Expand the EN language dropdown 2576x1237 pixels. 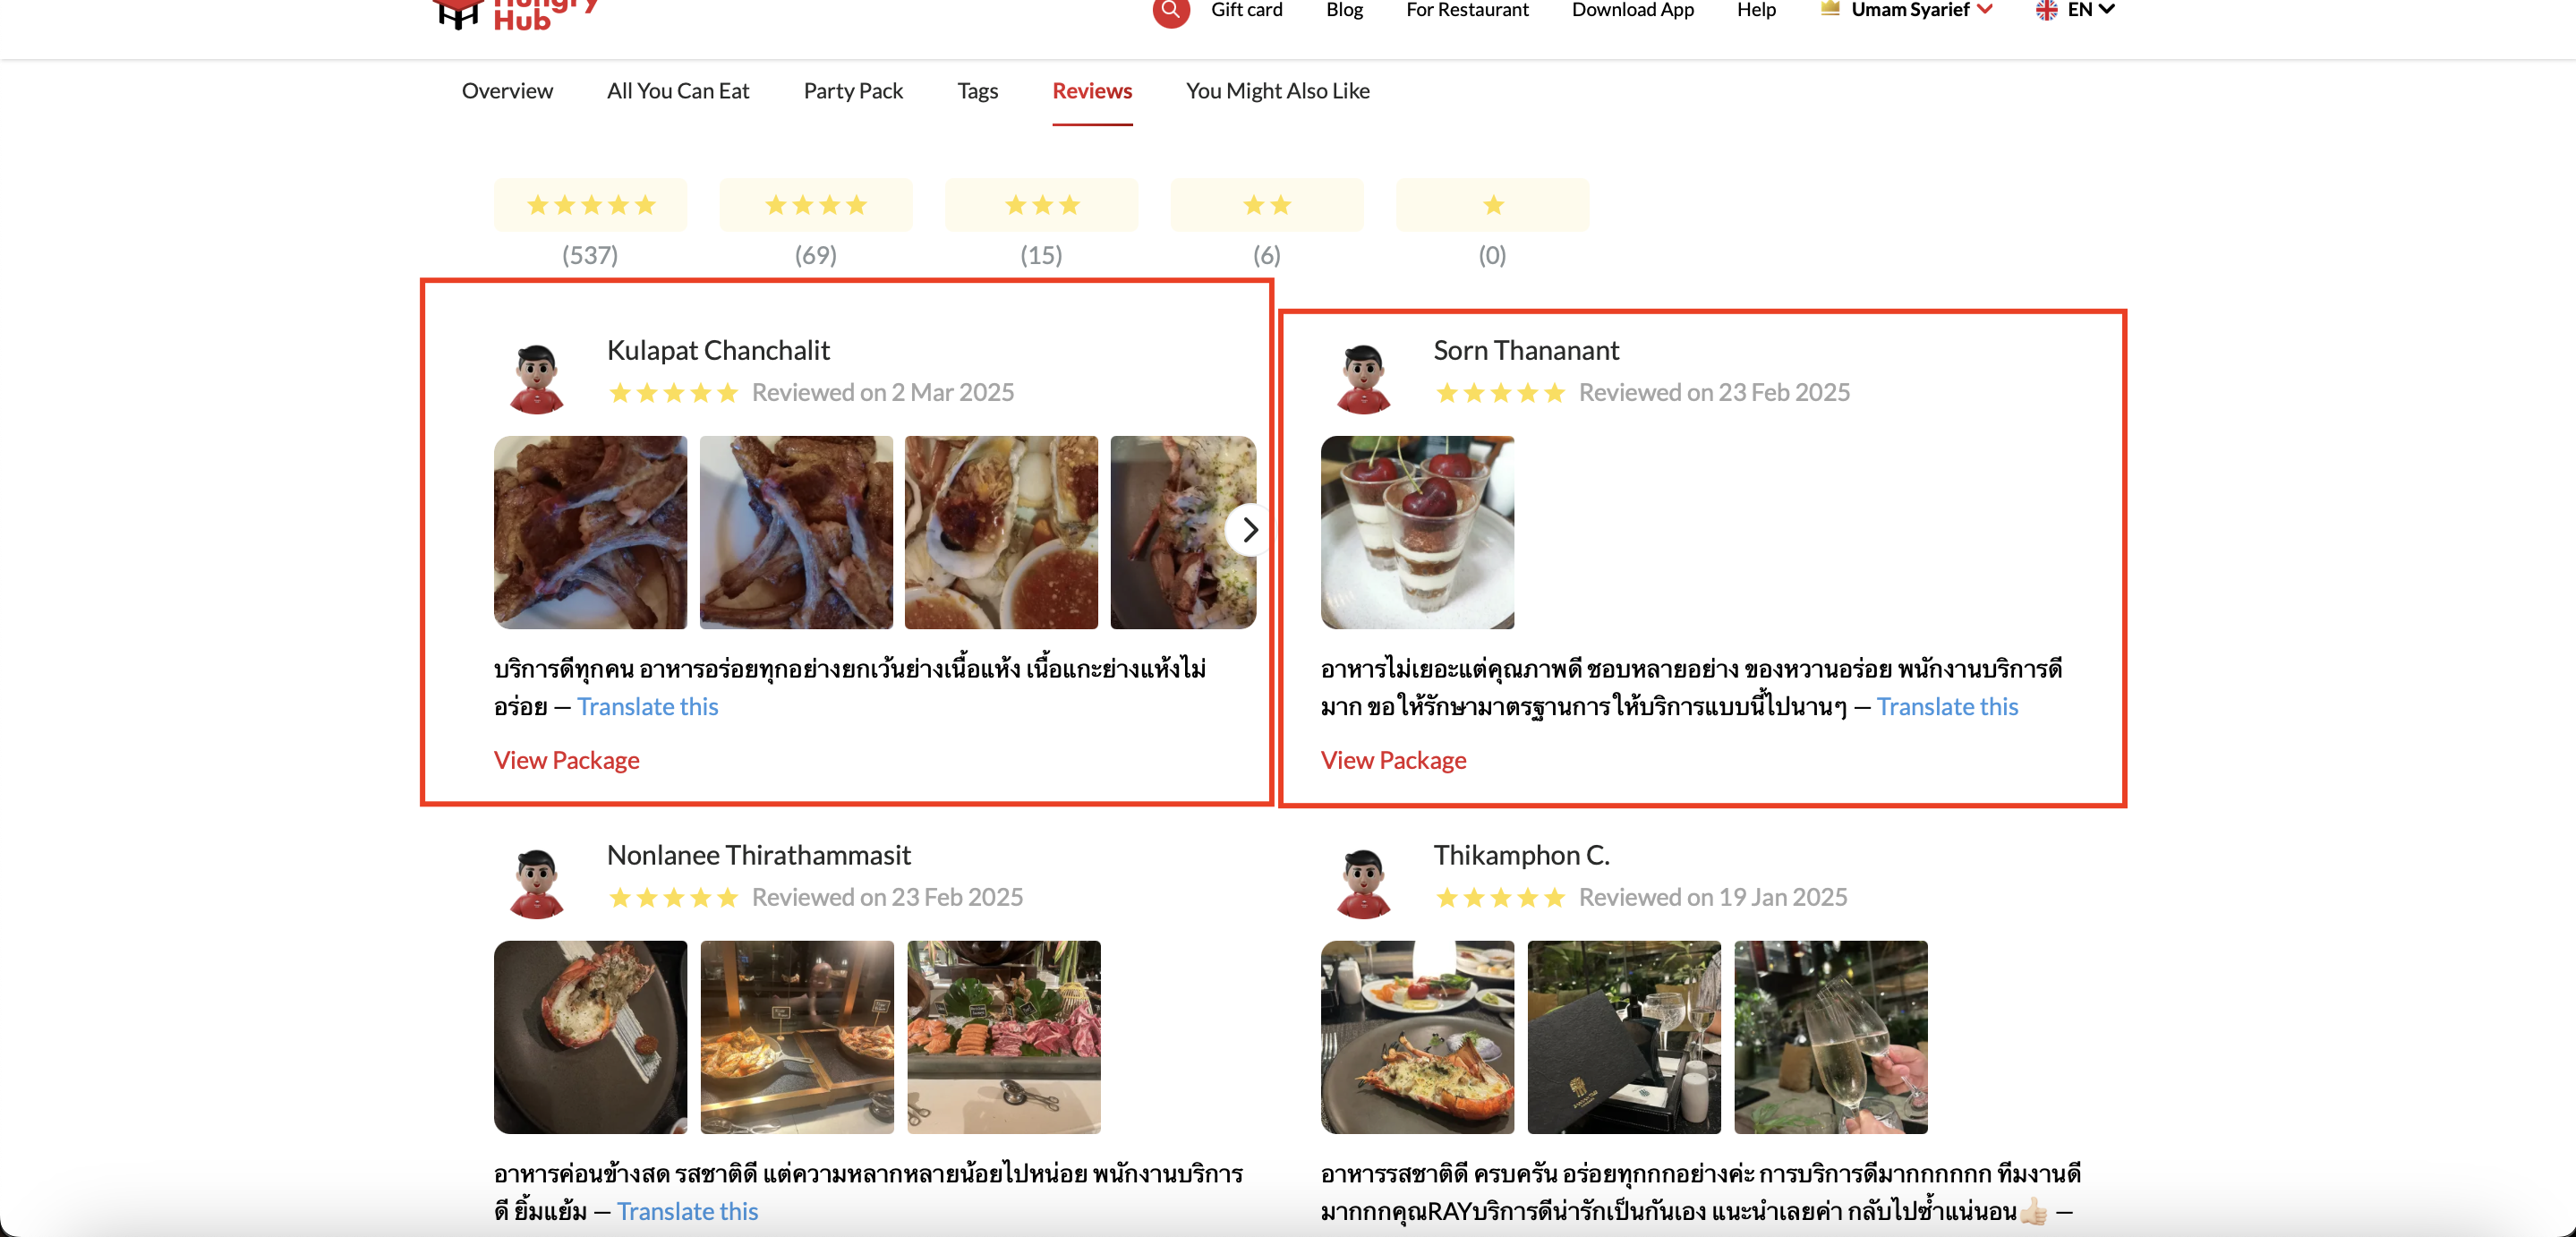pos(2091,10)
